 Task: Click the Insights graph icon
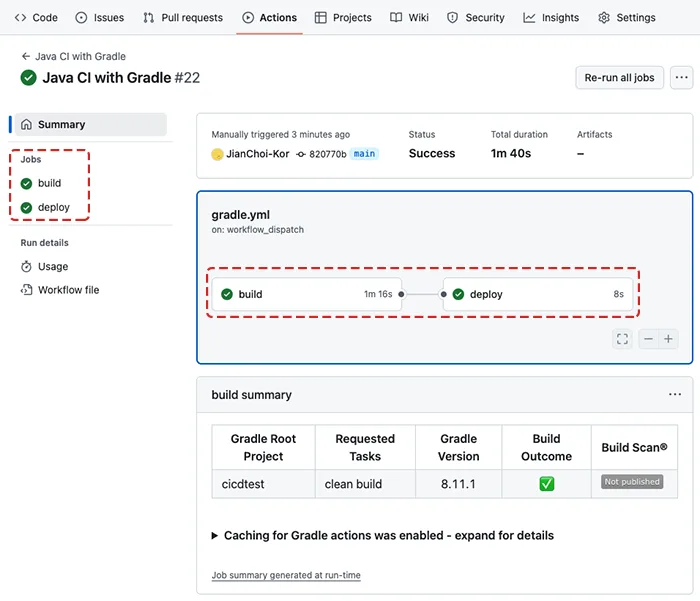[529, 17]
